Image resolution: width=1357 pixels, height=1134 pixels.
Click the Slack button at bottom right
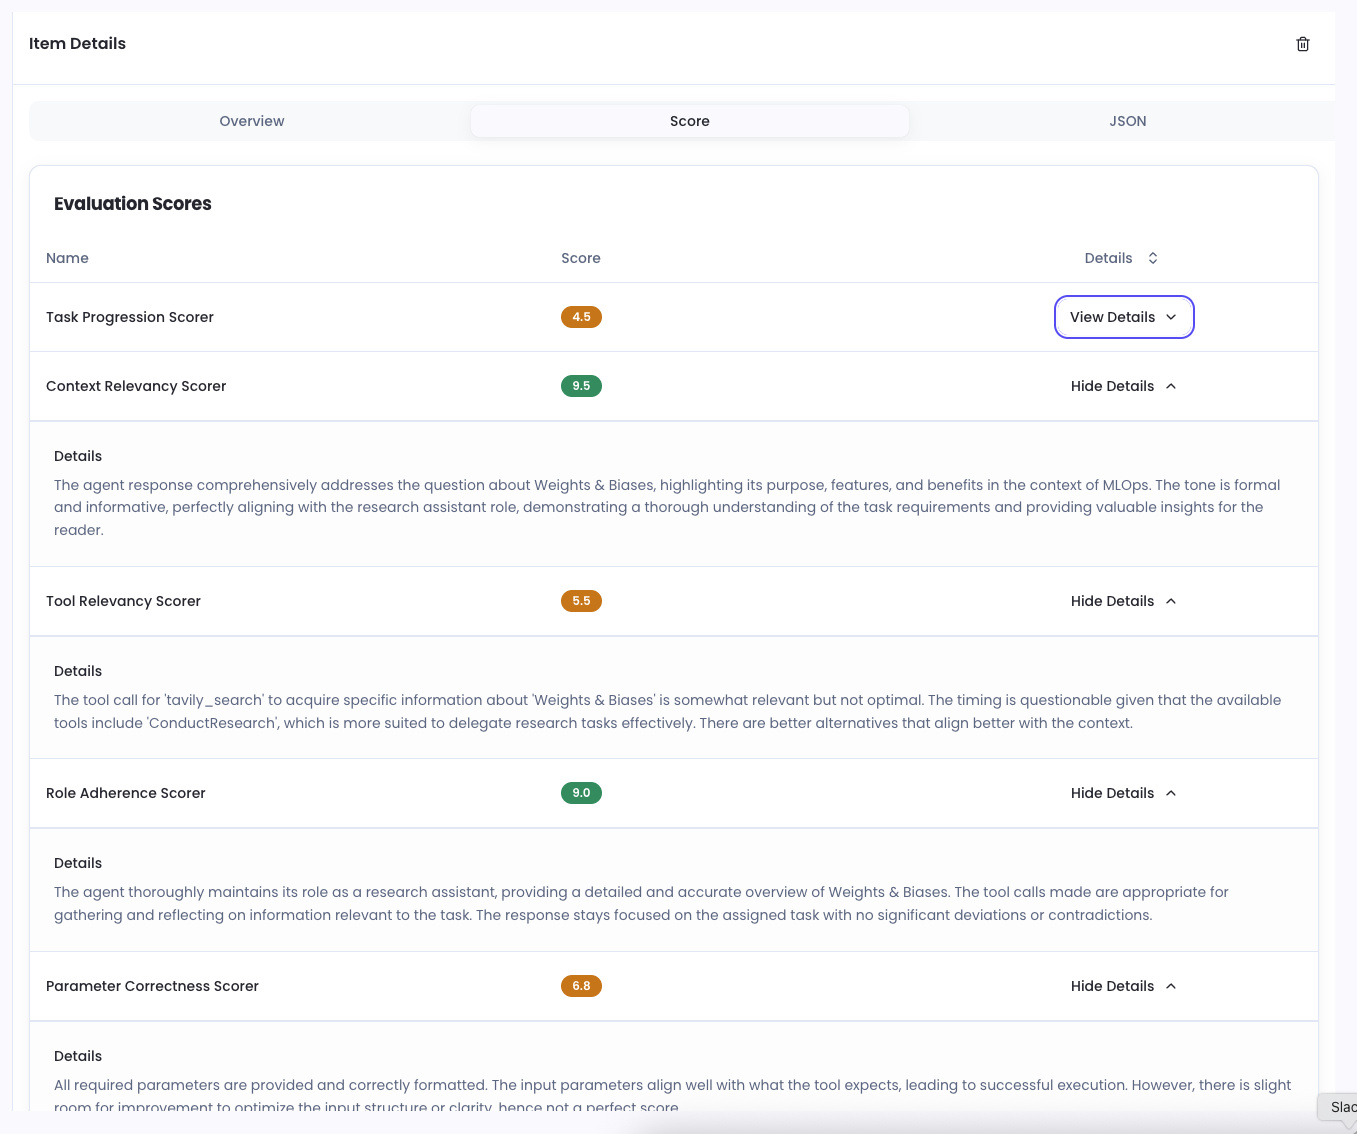click(x=1343, y=1107)
